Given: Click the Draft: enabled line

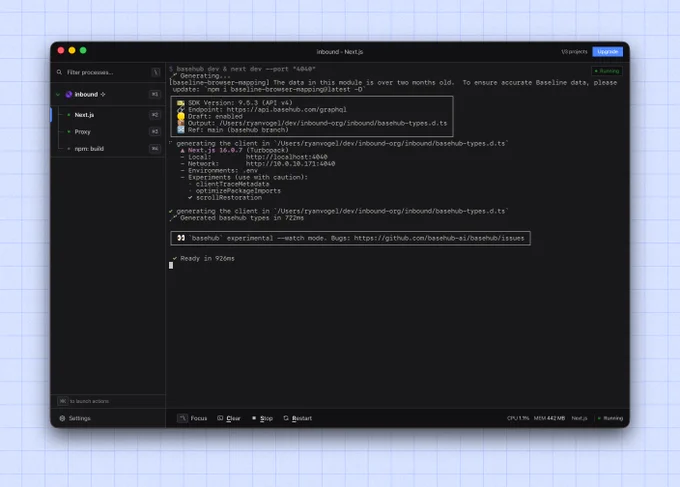Looking at the screenshot, I should point(210,117).
